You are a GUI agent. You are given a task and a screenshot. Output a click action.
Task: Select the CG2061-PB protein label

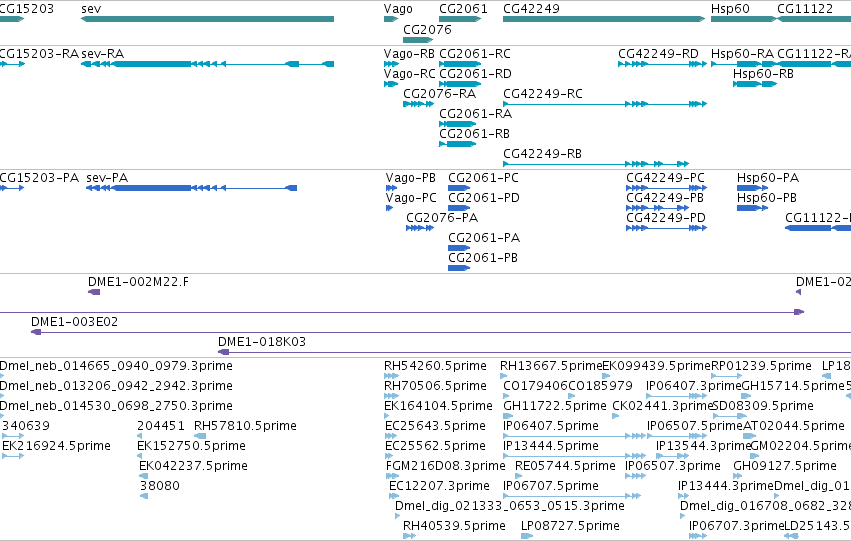(483, 258)
